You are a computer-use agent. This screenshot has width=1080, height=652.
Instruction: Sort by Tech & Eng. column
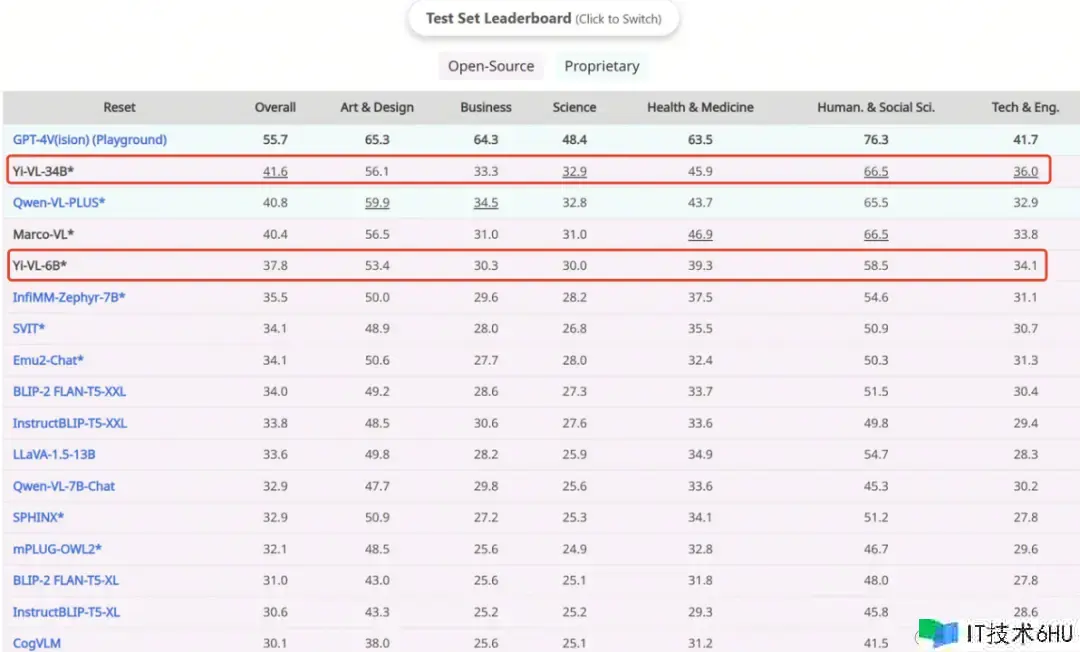pos(1025,107)
